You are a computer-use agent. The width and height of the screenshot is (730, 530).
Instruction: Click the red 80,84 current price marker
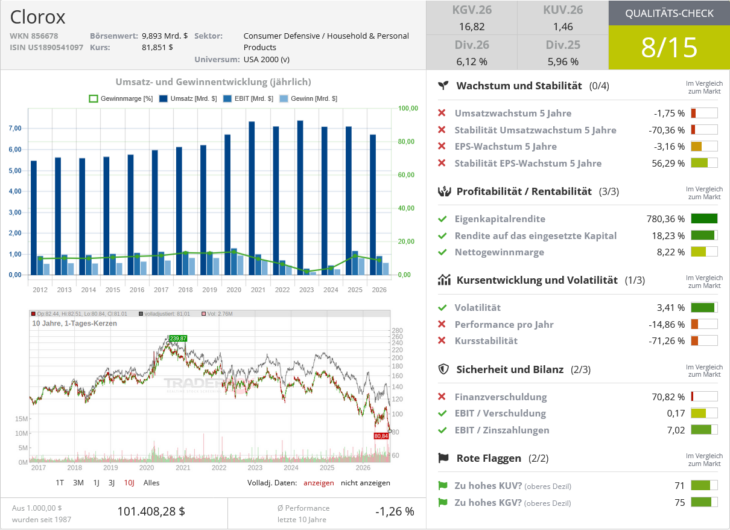(x=381, y=436)
